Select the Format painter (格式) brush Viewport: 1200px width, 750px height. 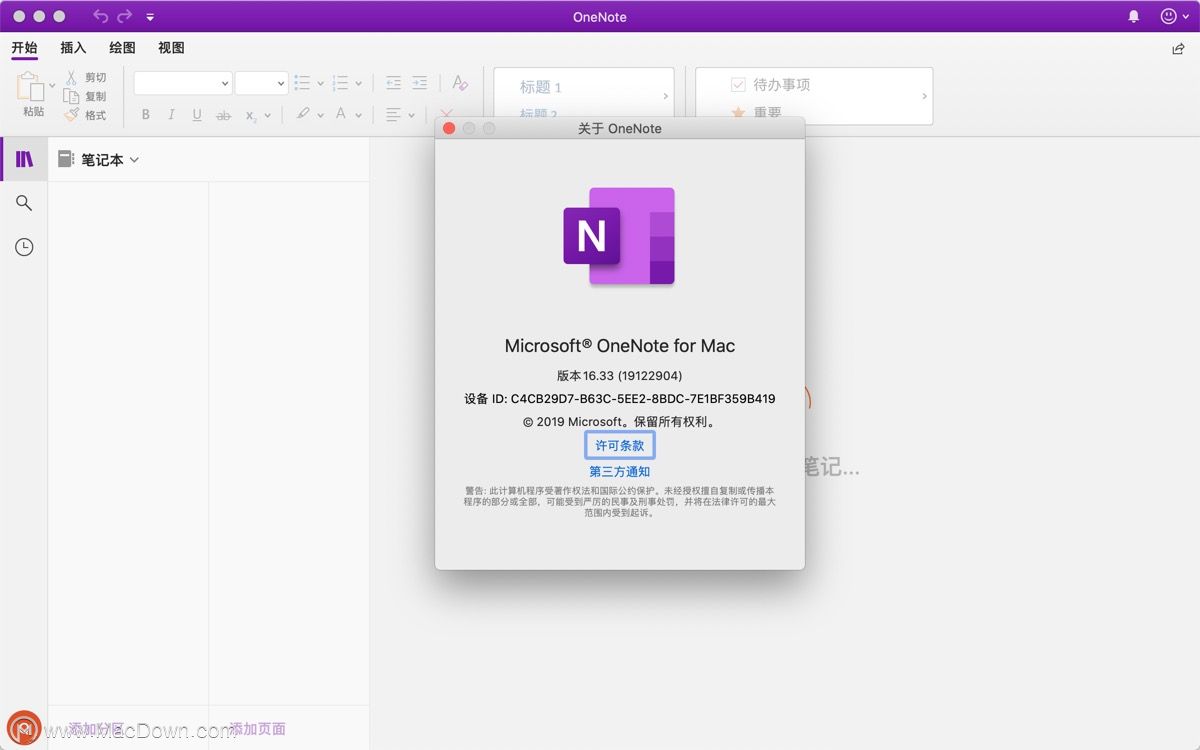coord(71,115)
